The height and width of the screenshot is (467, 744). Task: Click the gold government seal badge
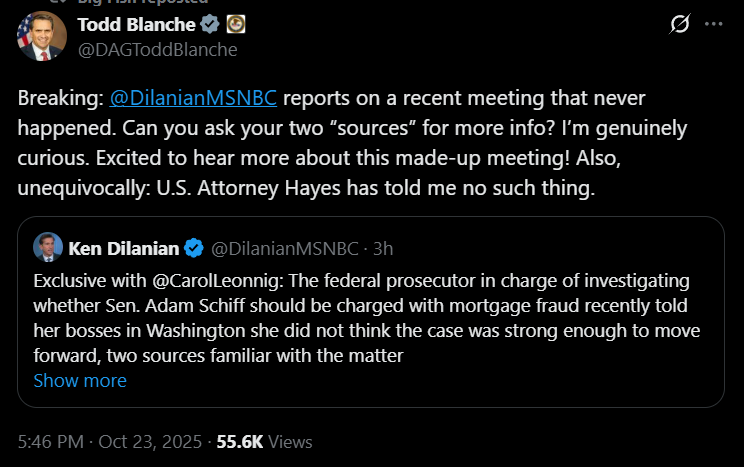pyautogui.click(x=235, y=23)
